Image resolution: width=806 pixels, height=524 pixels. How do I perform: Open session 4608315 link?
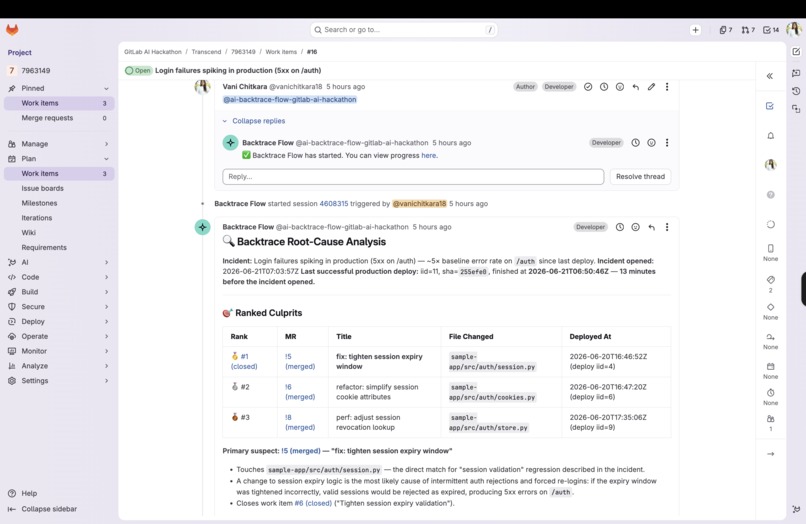pos(334,204)
